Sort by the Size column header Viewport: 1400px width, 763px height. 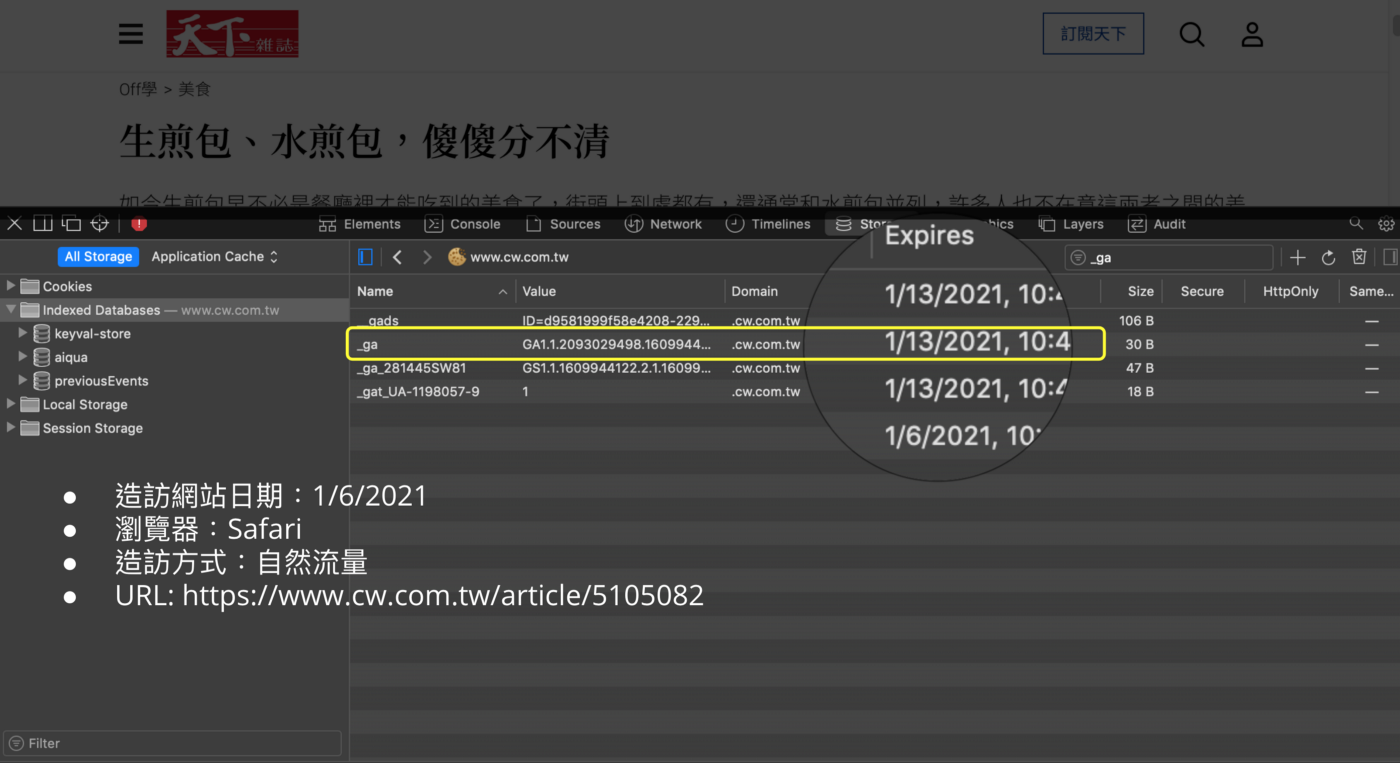tap(1131, 291)
